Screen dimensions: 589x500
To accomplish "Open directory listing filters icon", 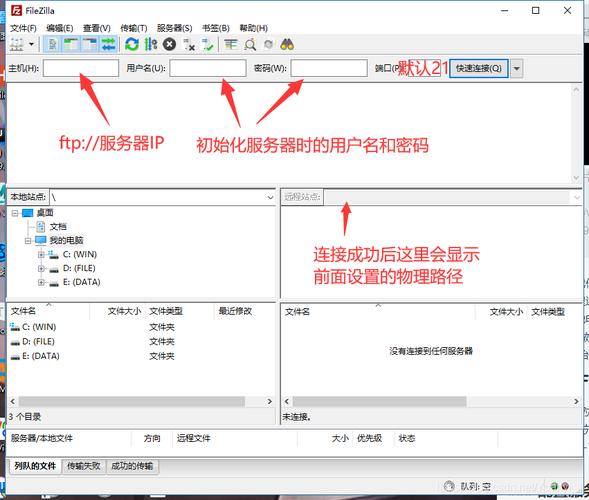I will coord(231,44).
